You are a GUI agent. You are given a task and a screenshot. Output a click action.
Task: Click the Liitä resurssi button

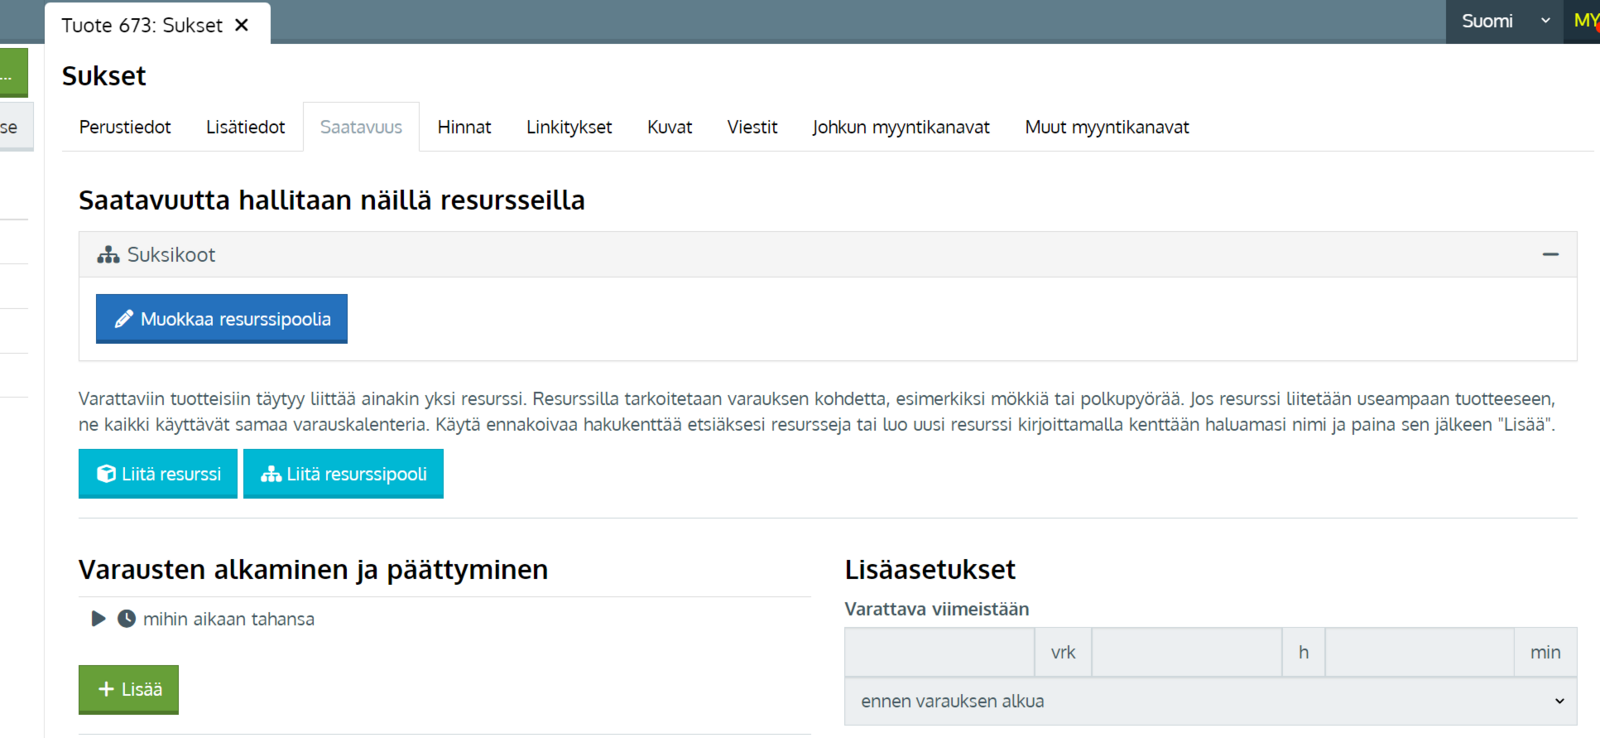point(158,474)
